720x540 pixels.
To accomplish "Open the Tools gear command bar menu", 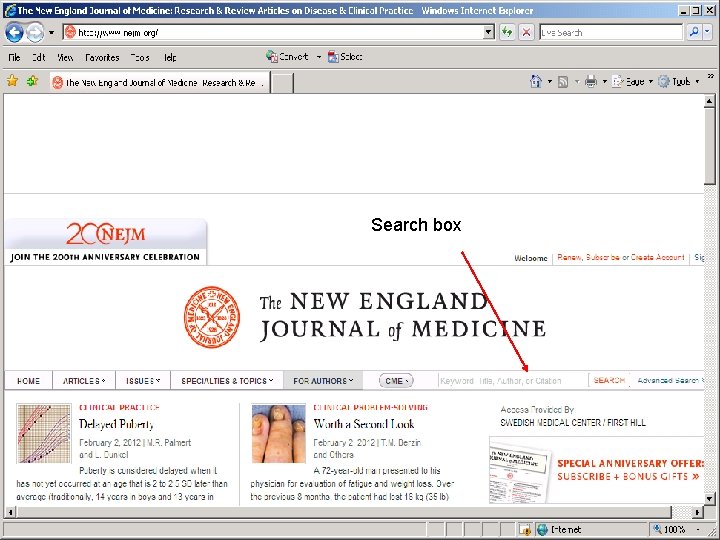I will pyautogui.click(x=679, y=82).
